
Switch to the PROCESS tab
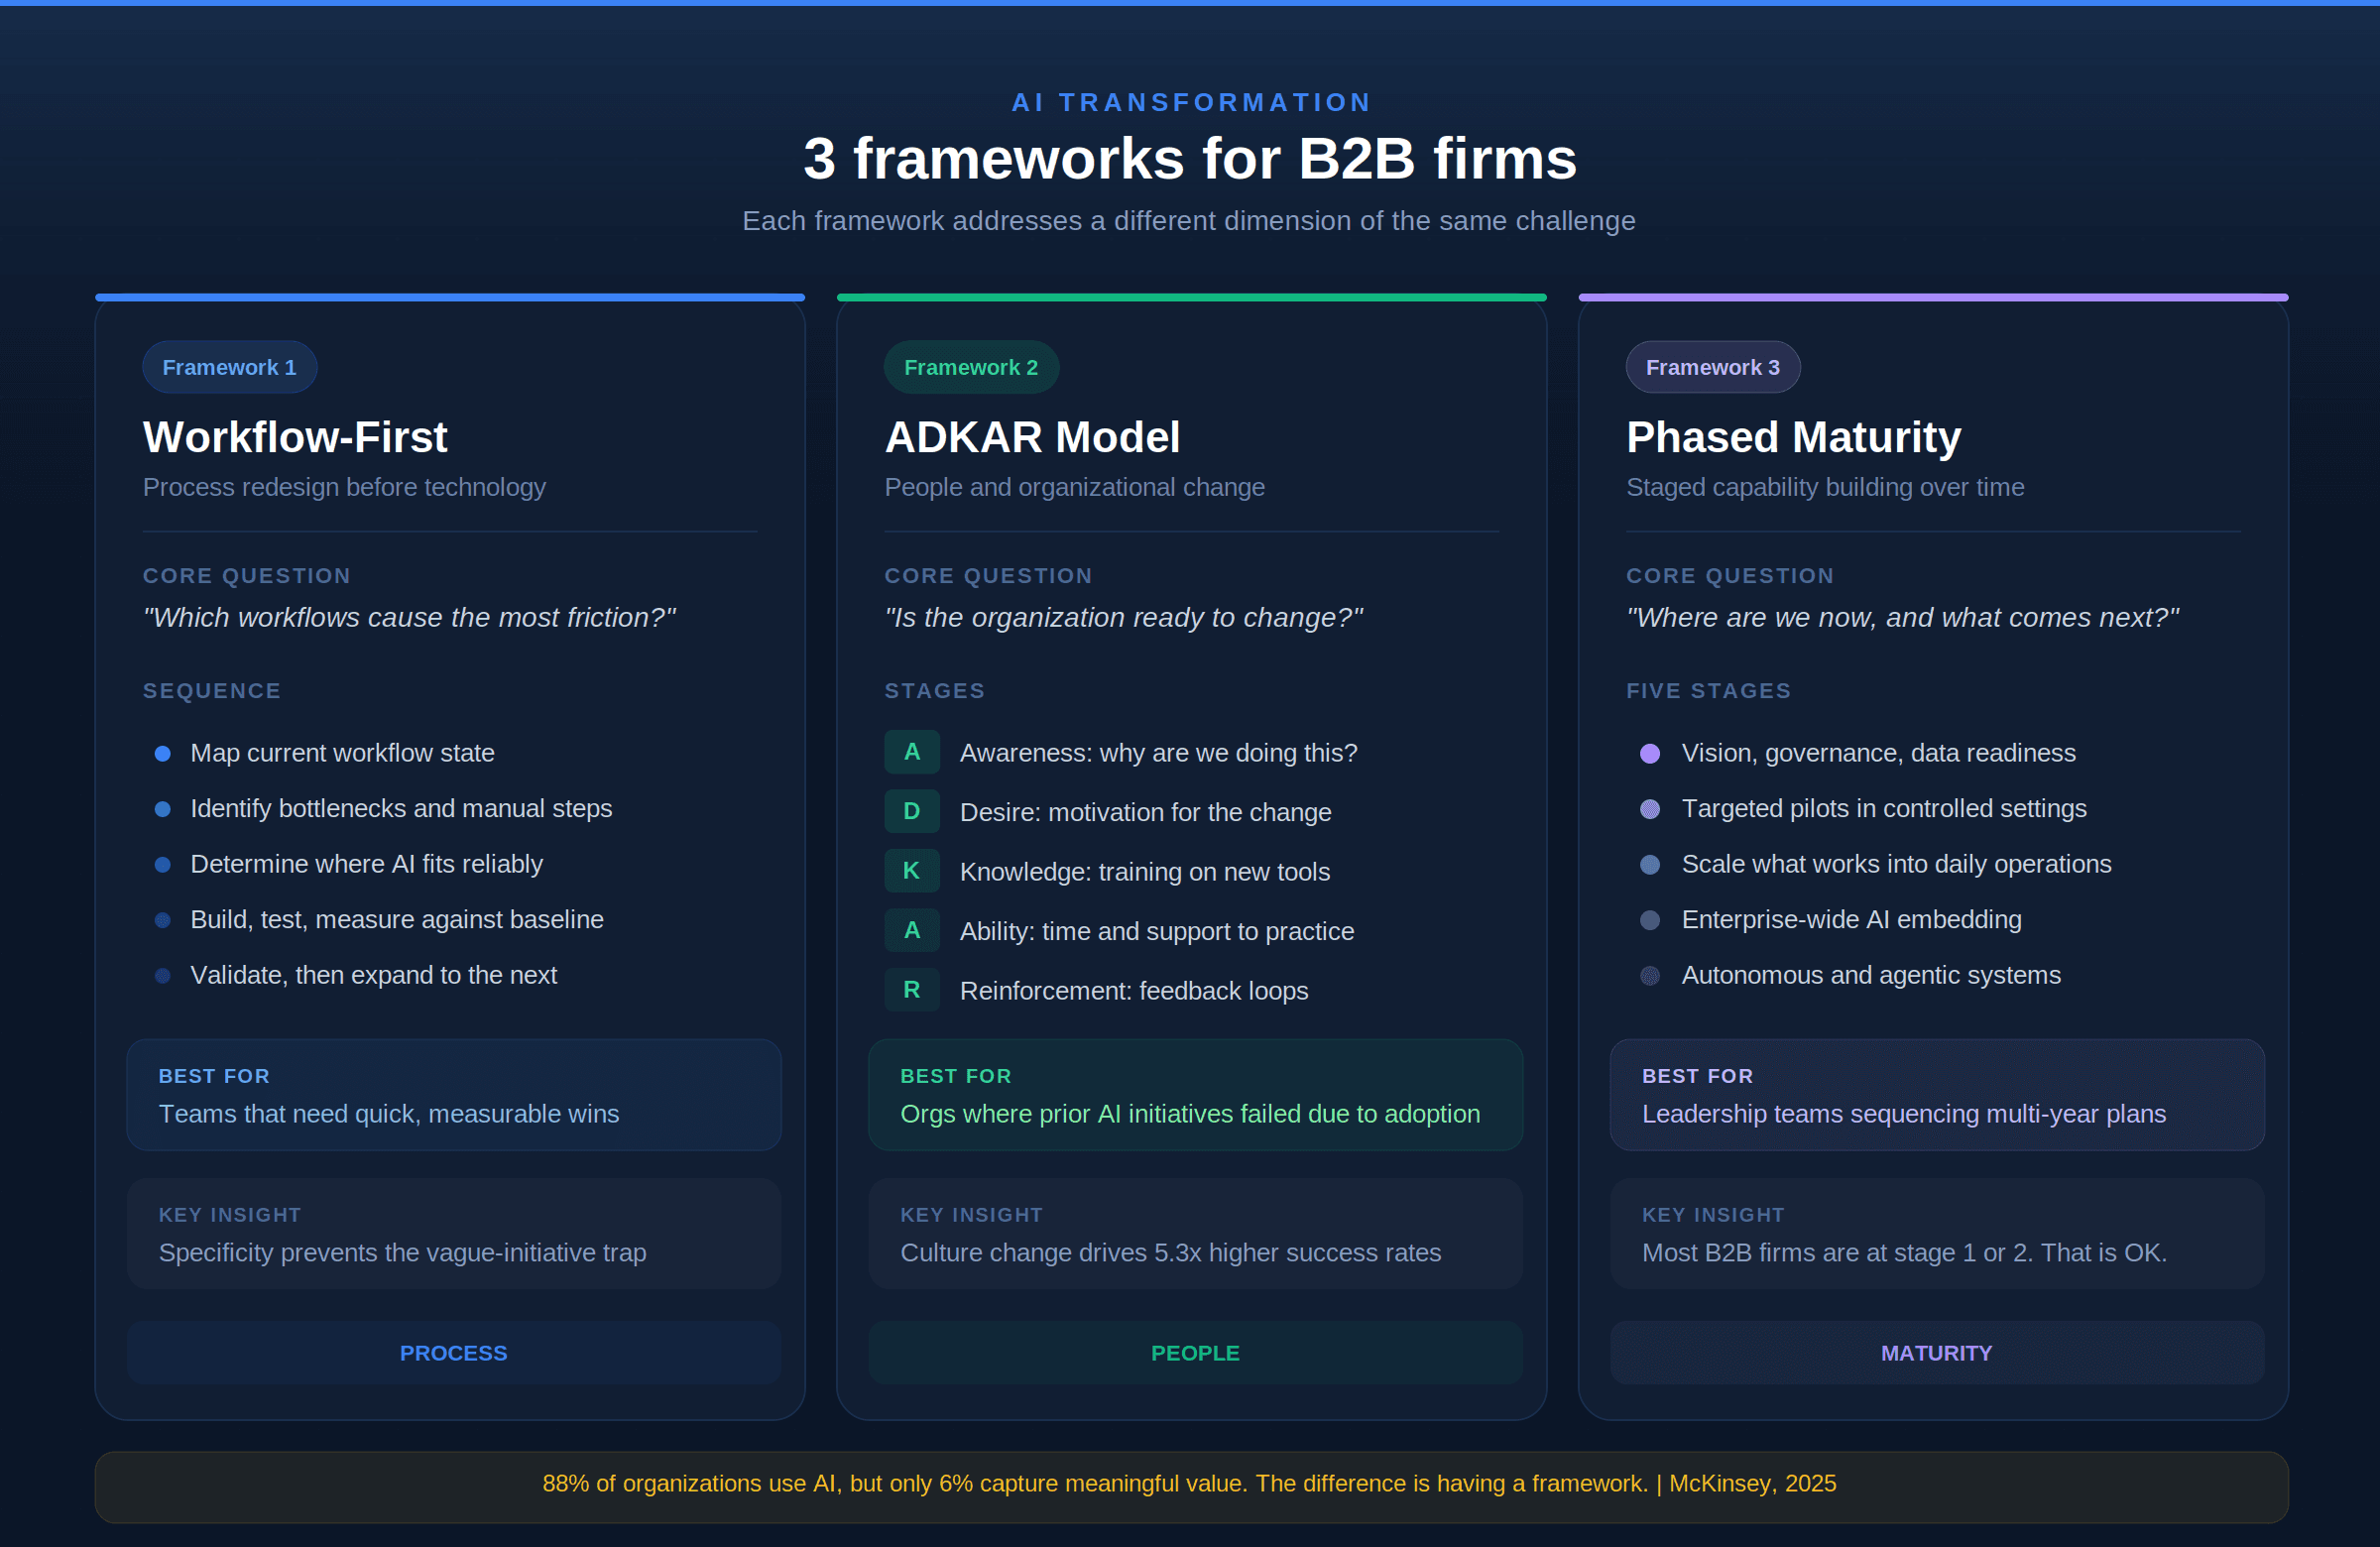point(453,1352)
